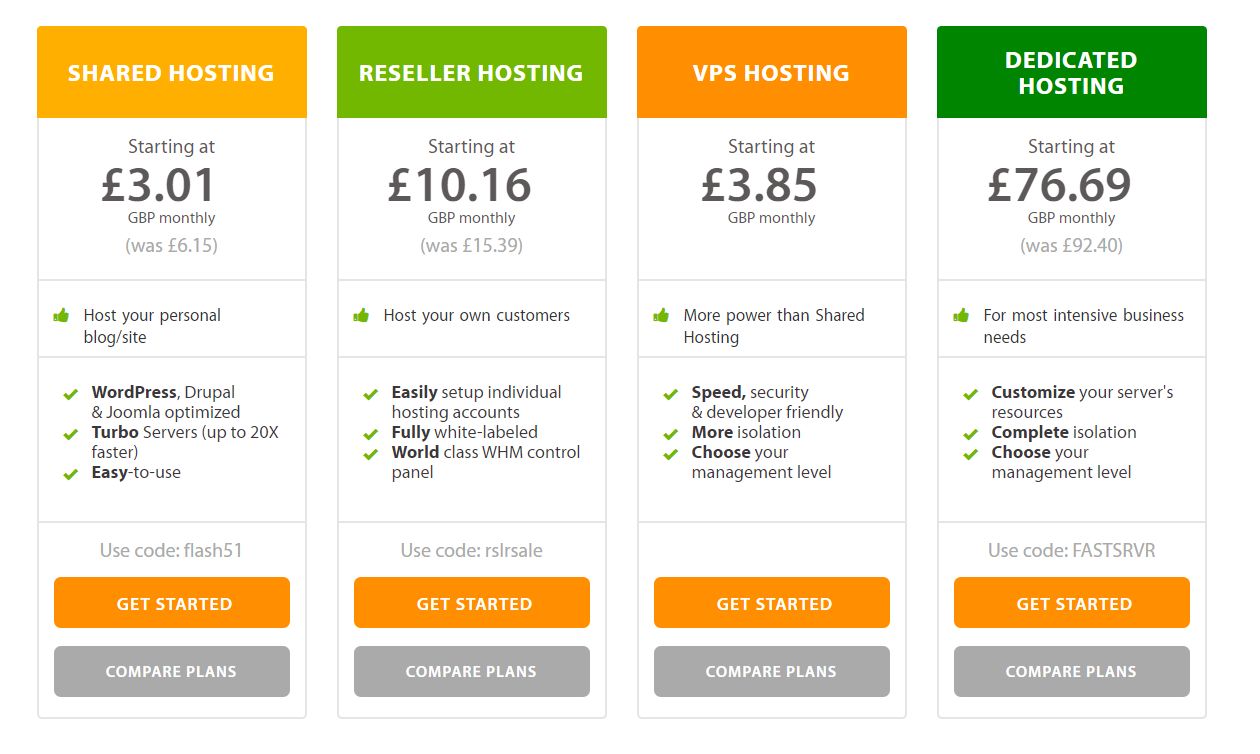Click Get Started for Reseller Hosting
1260x754 pixels.
tap(472, 603)
